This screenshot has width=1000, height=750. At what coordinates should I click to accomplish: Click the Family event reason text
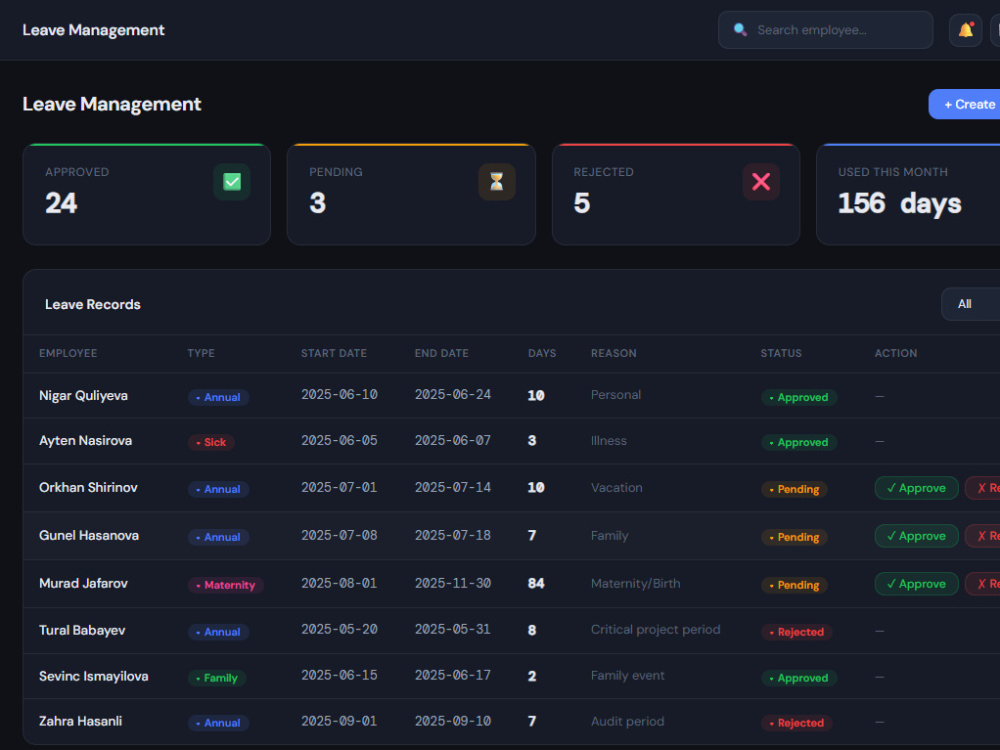628,675
